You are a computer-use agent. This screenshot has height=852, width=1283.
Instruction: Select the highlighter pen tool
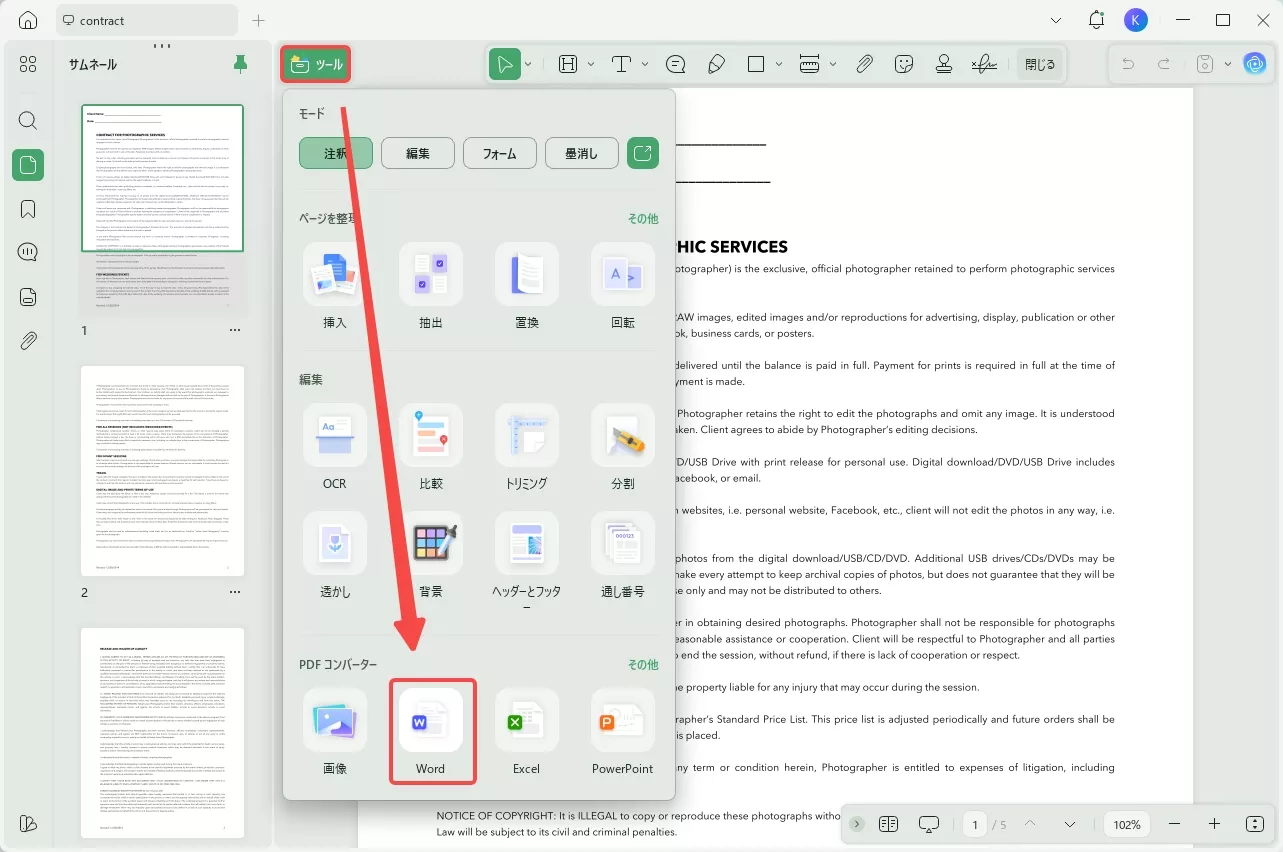[716, 63]
